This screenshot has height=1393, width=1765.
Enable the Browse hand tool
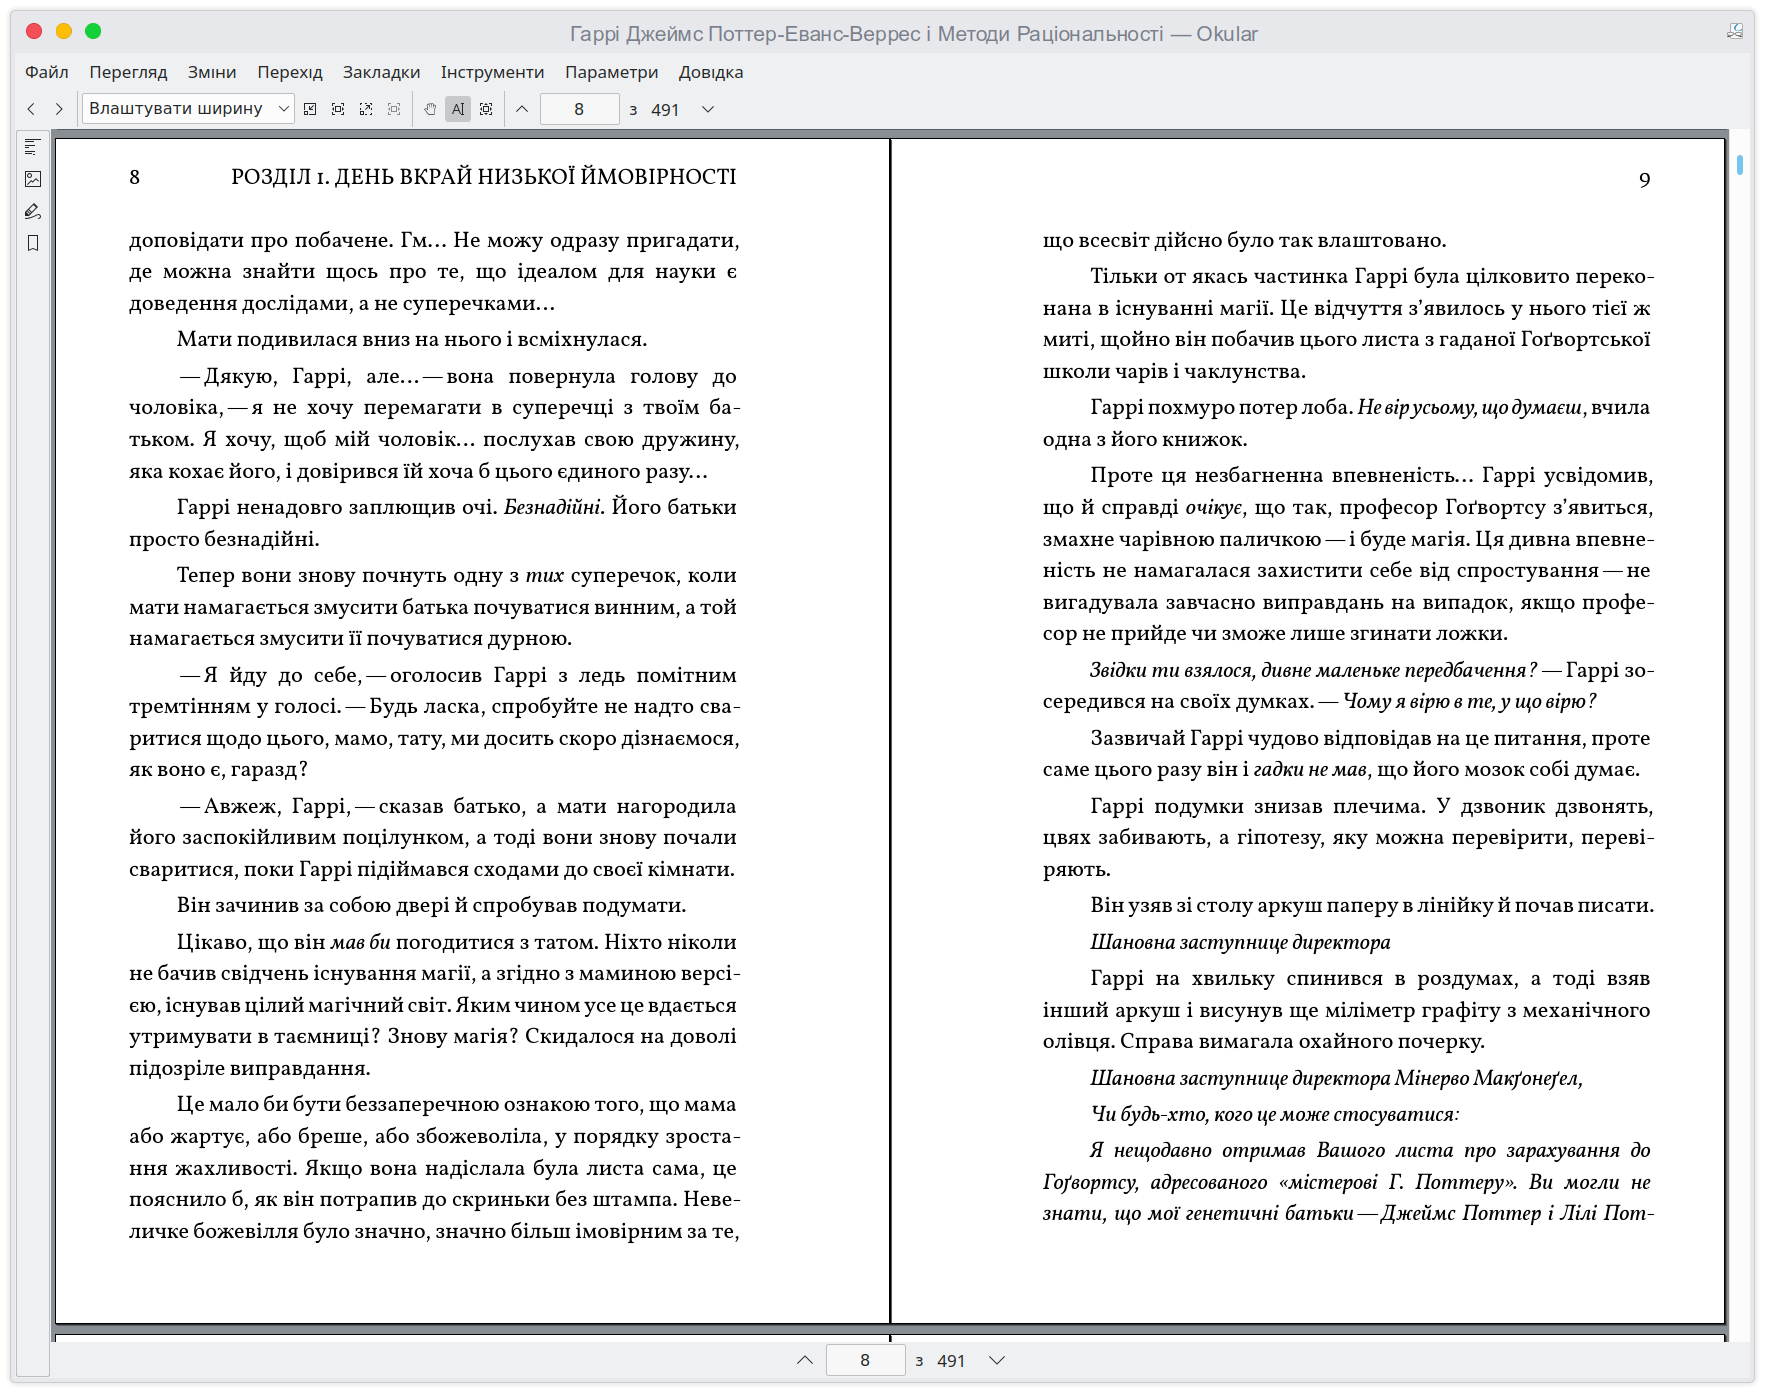[430, 109]
